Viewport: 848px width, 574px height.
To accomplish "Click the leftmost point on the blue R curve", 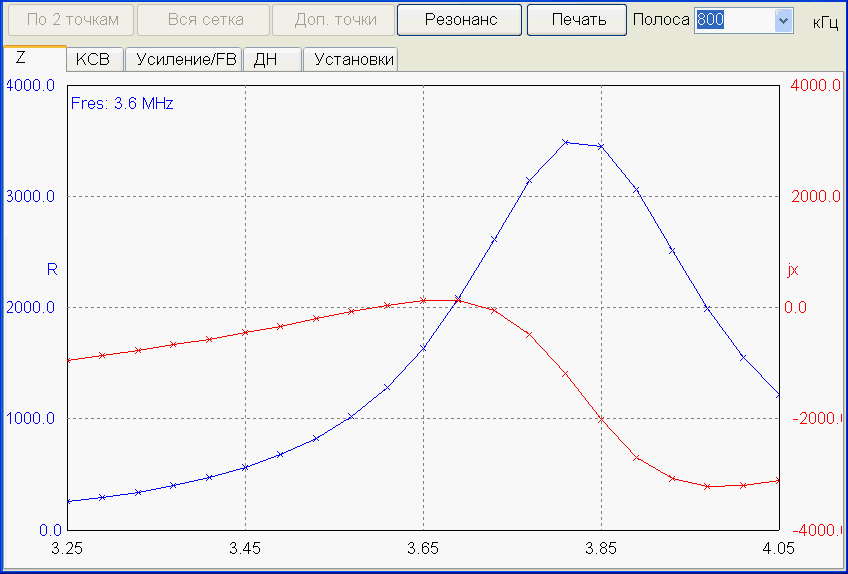I will (x=68, y=501).
